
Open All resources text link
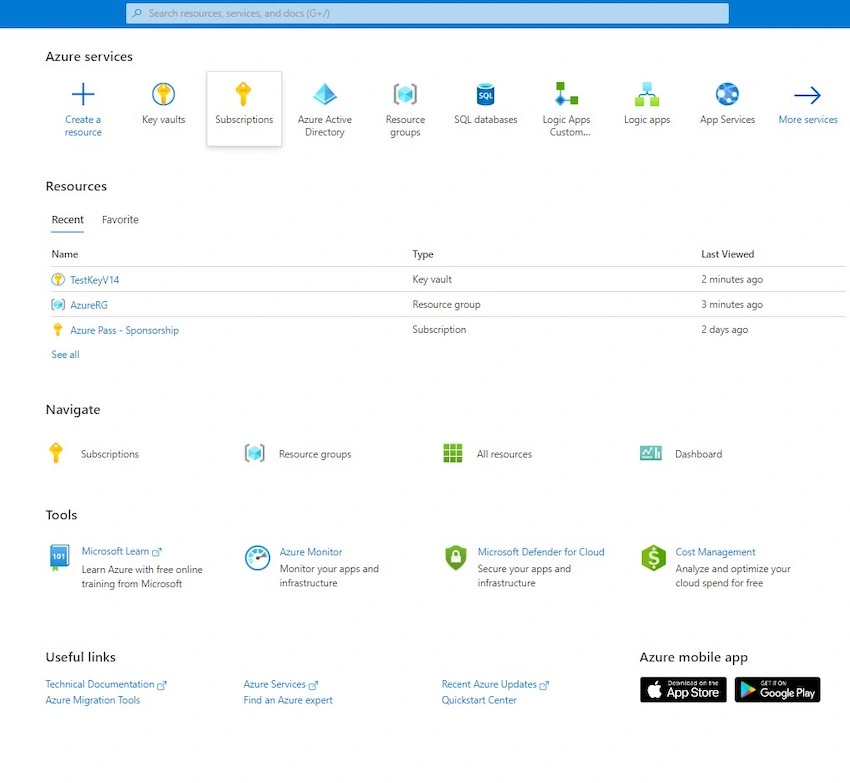(504, 454)
